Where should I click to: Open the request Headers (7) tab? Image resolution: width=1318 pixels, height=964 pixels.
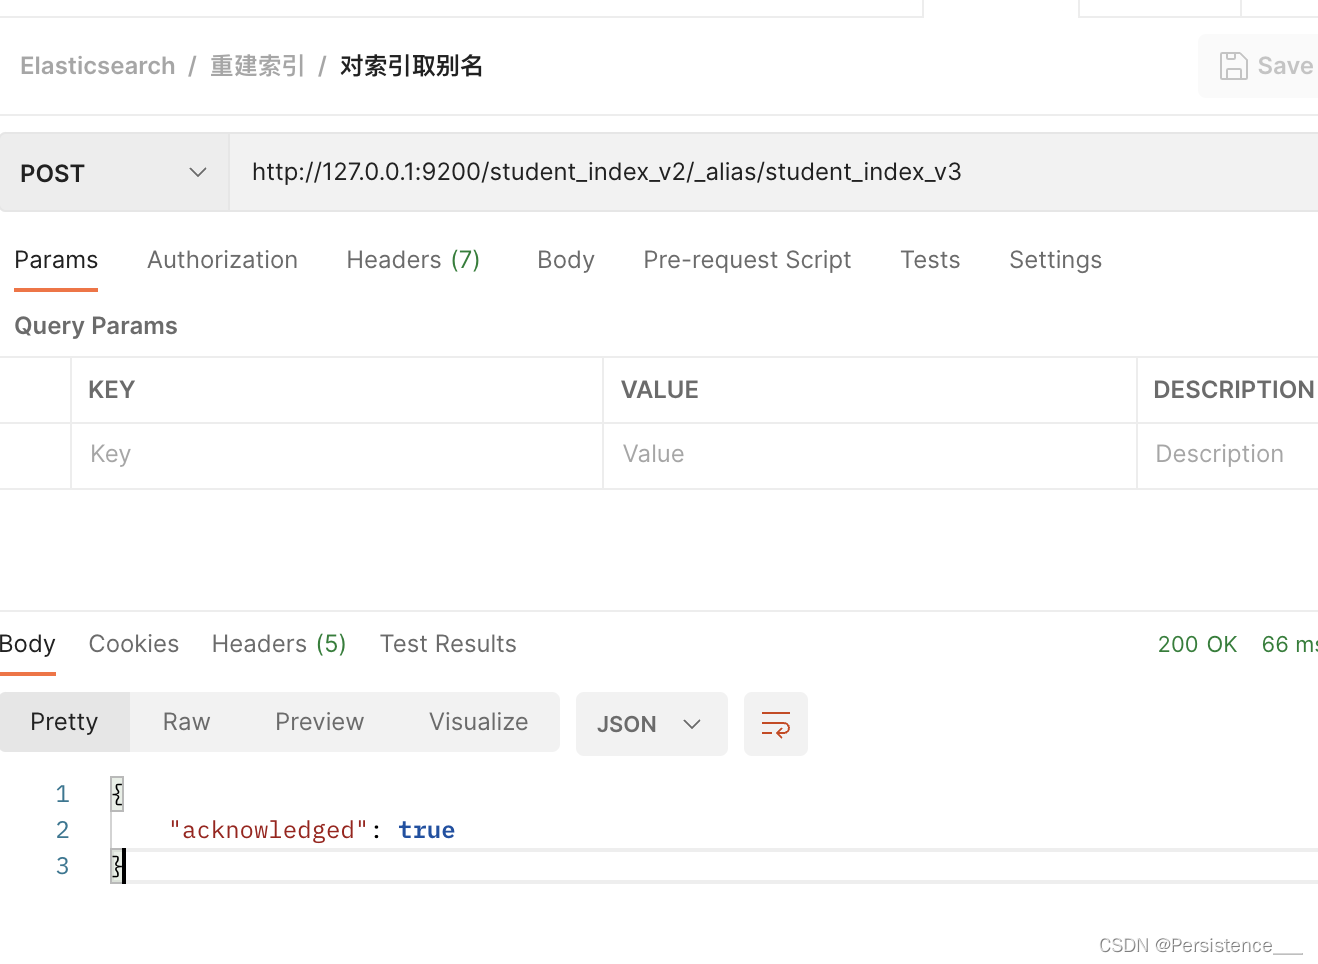tap(413, 260)
